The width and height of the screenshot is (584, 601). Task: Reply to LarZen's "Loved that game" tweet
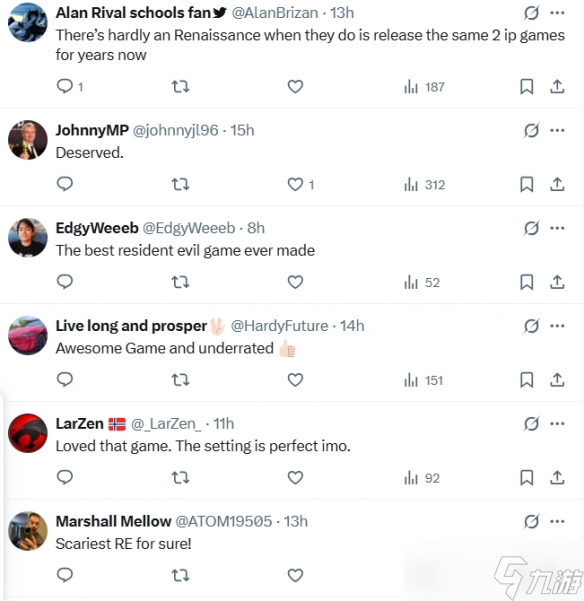[x=65, y=478]
